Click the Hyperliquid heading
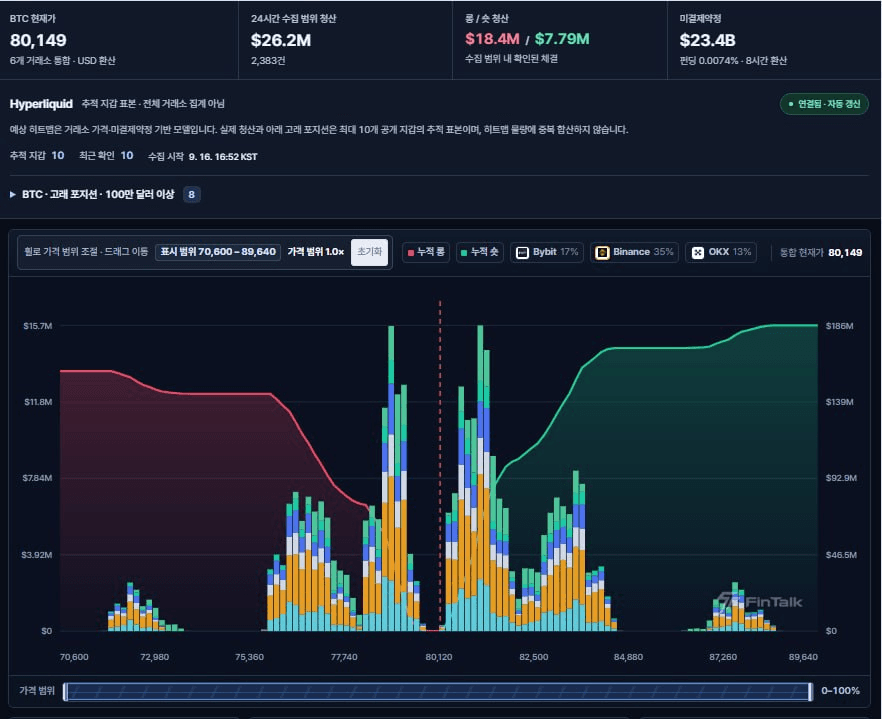882x719 pixels. (41, 104)
